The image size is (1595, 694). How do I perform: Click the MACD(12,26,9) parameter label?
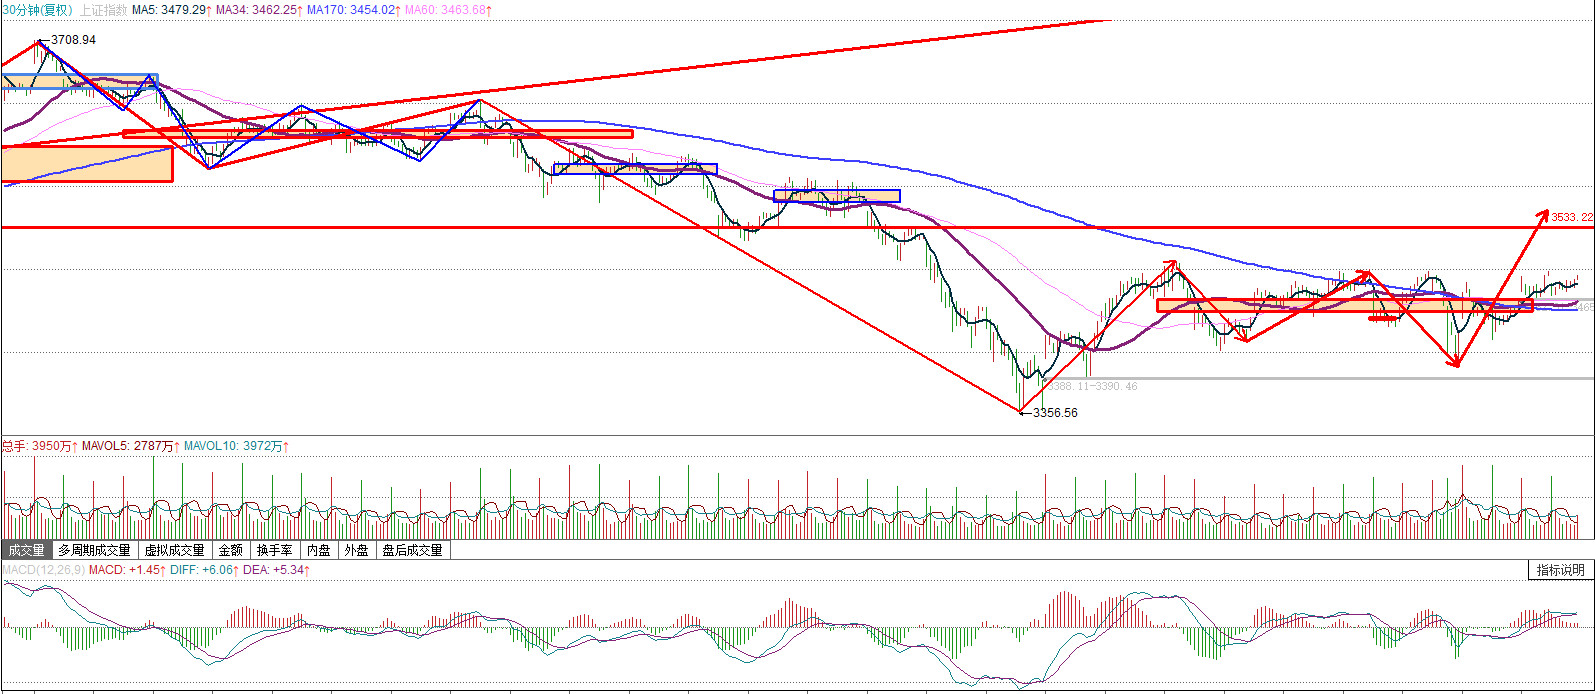[x=43, y=570]
